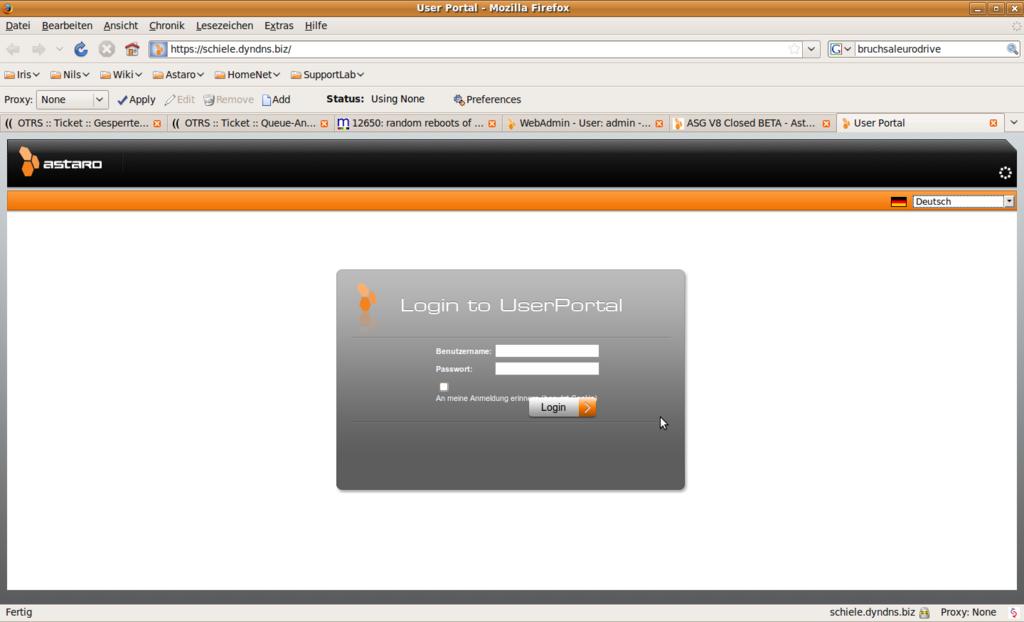Open the Datei menu

click(18, 25)
